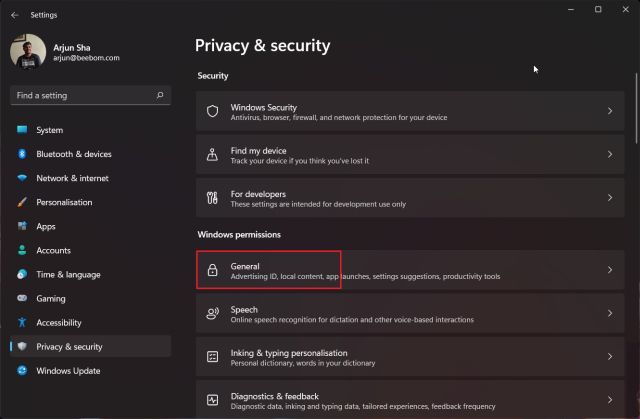Viewport: 640px width, 419px height.
Task: Open Speech settings label
Action: click(x=244, y=310)
